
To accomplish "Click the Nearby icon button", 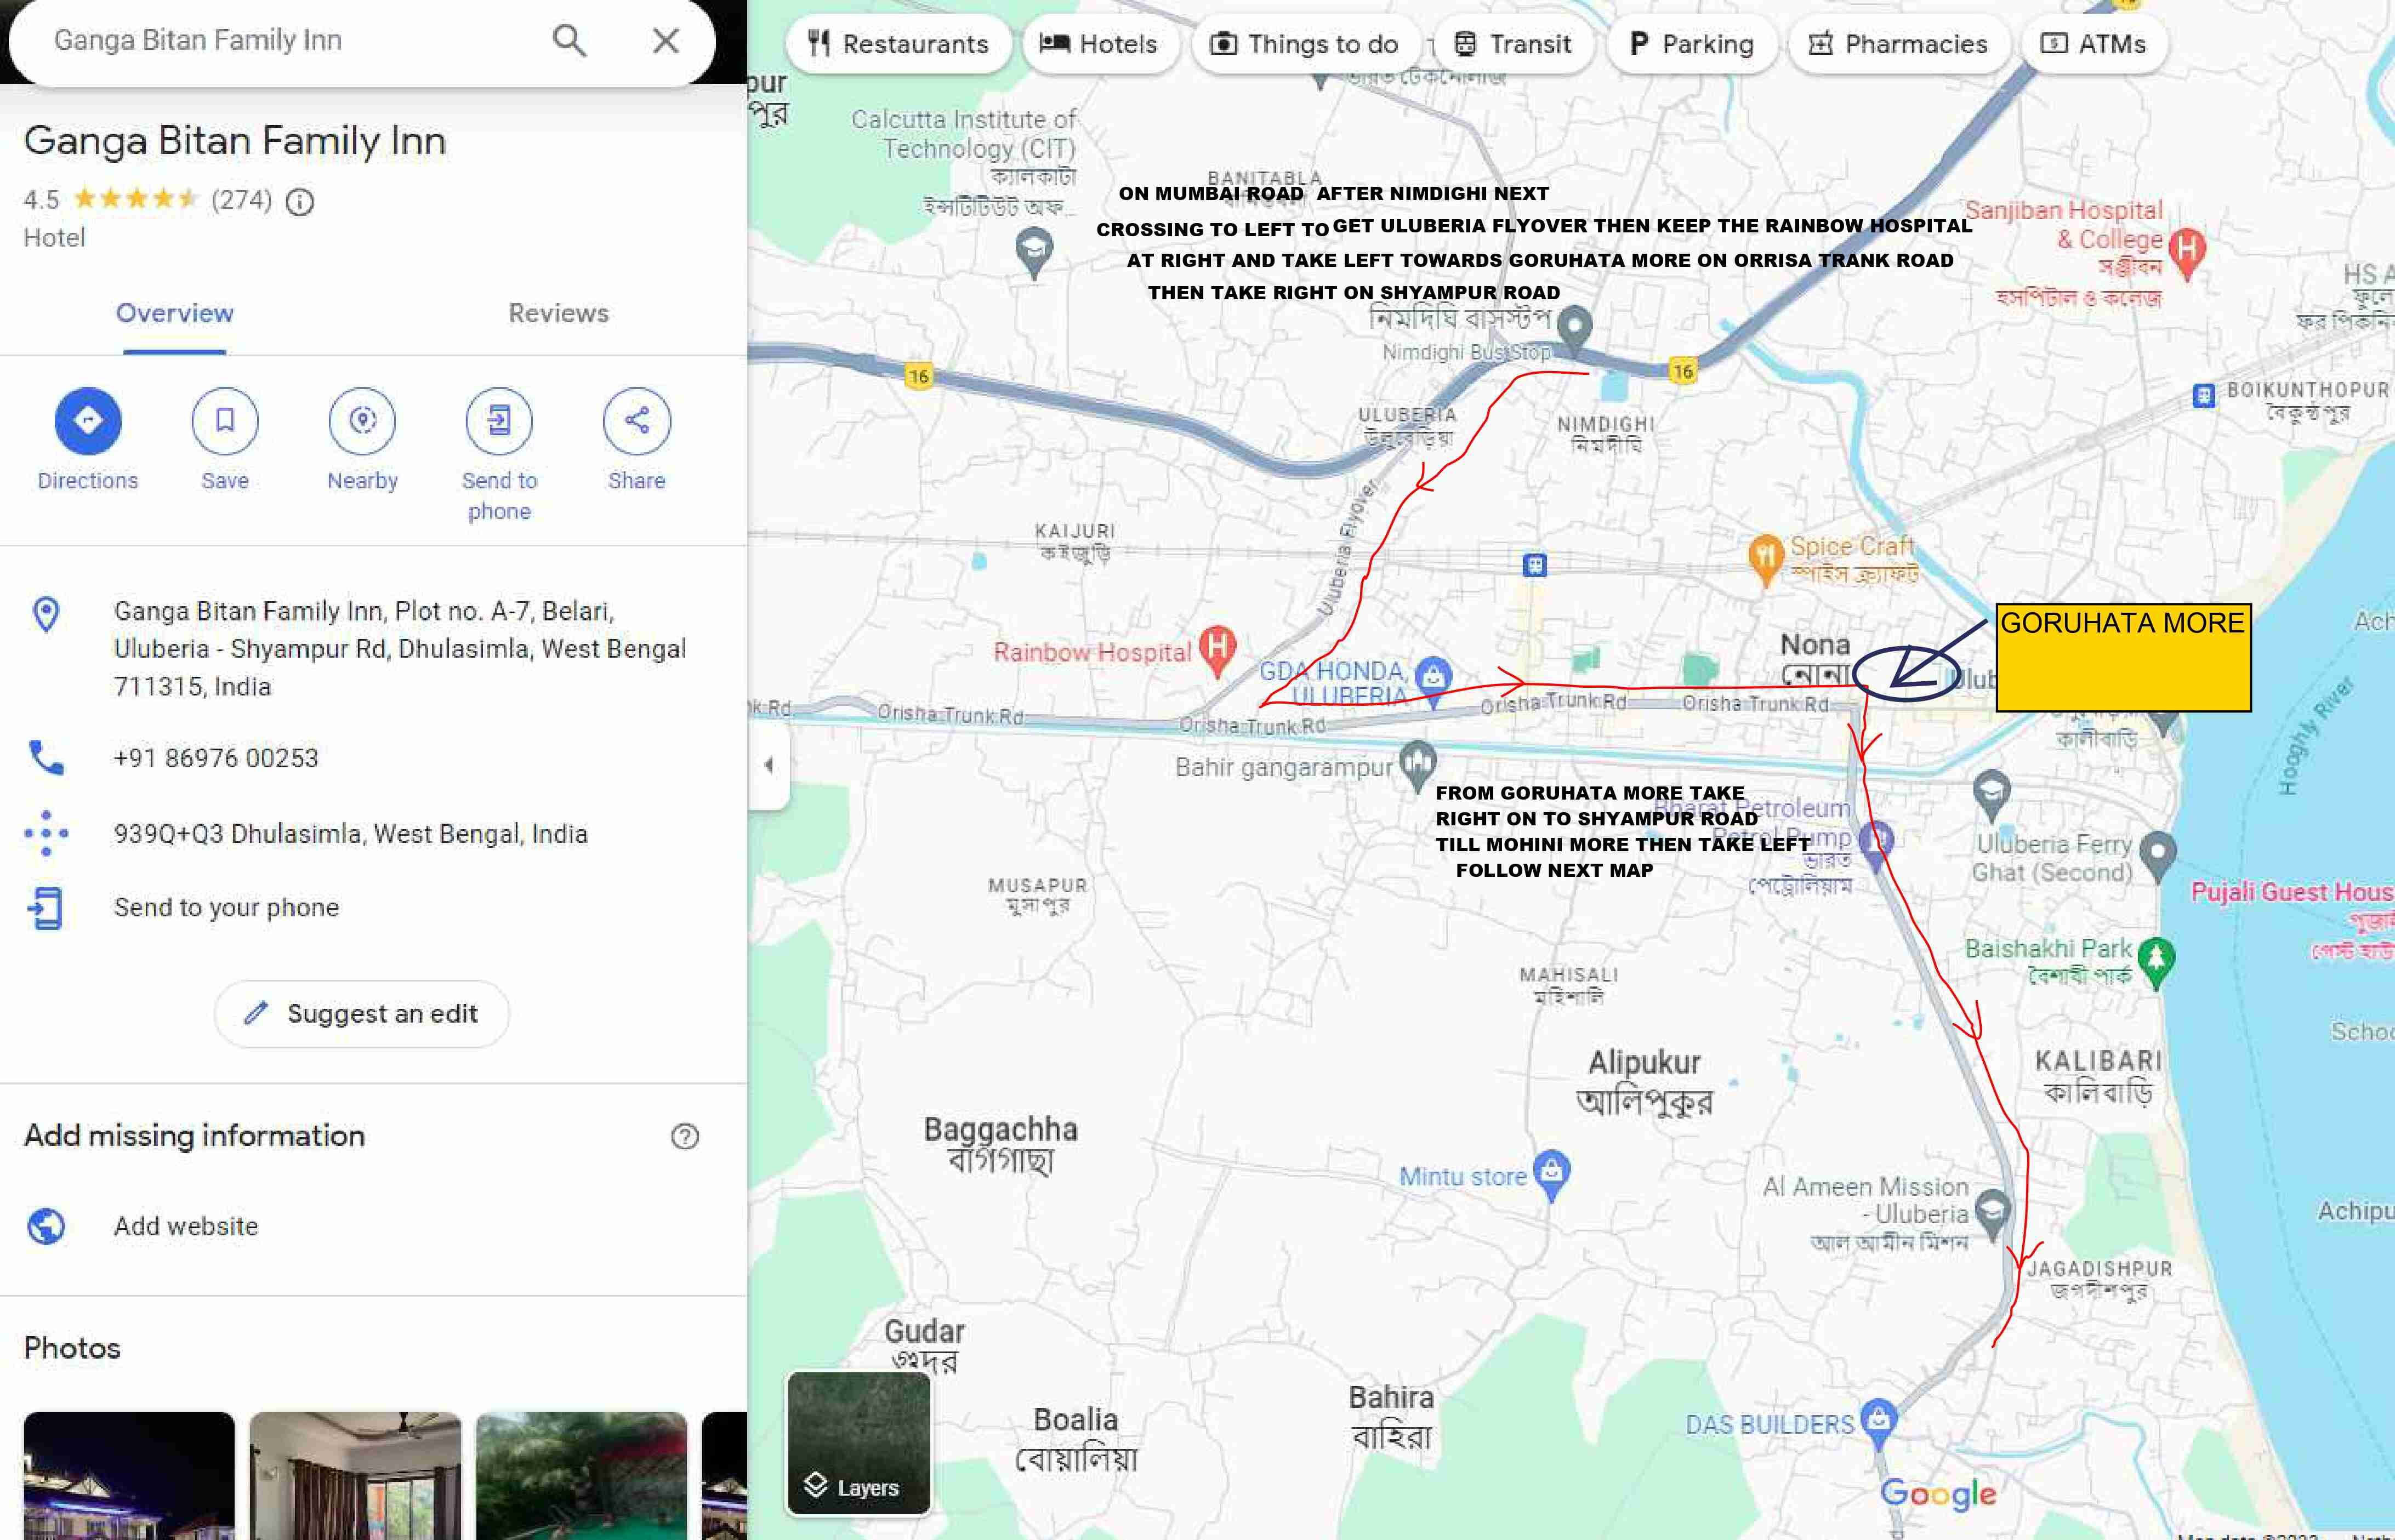I will coord(362,421).
